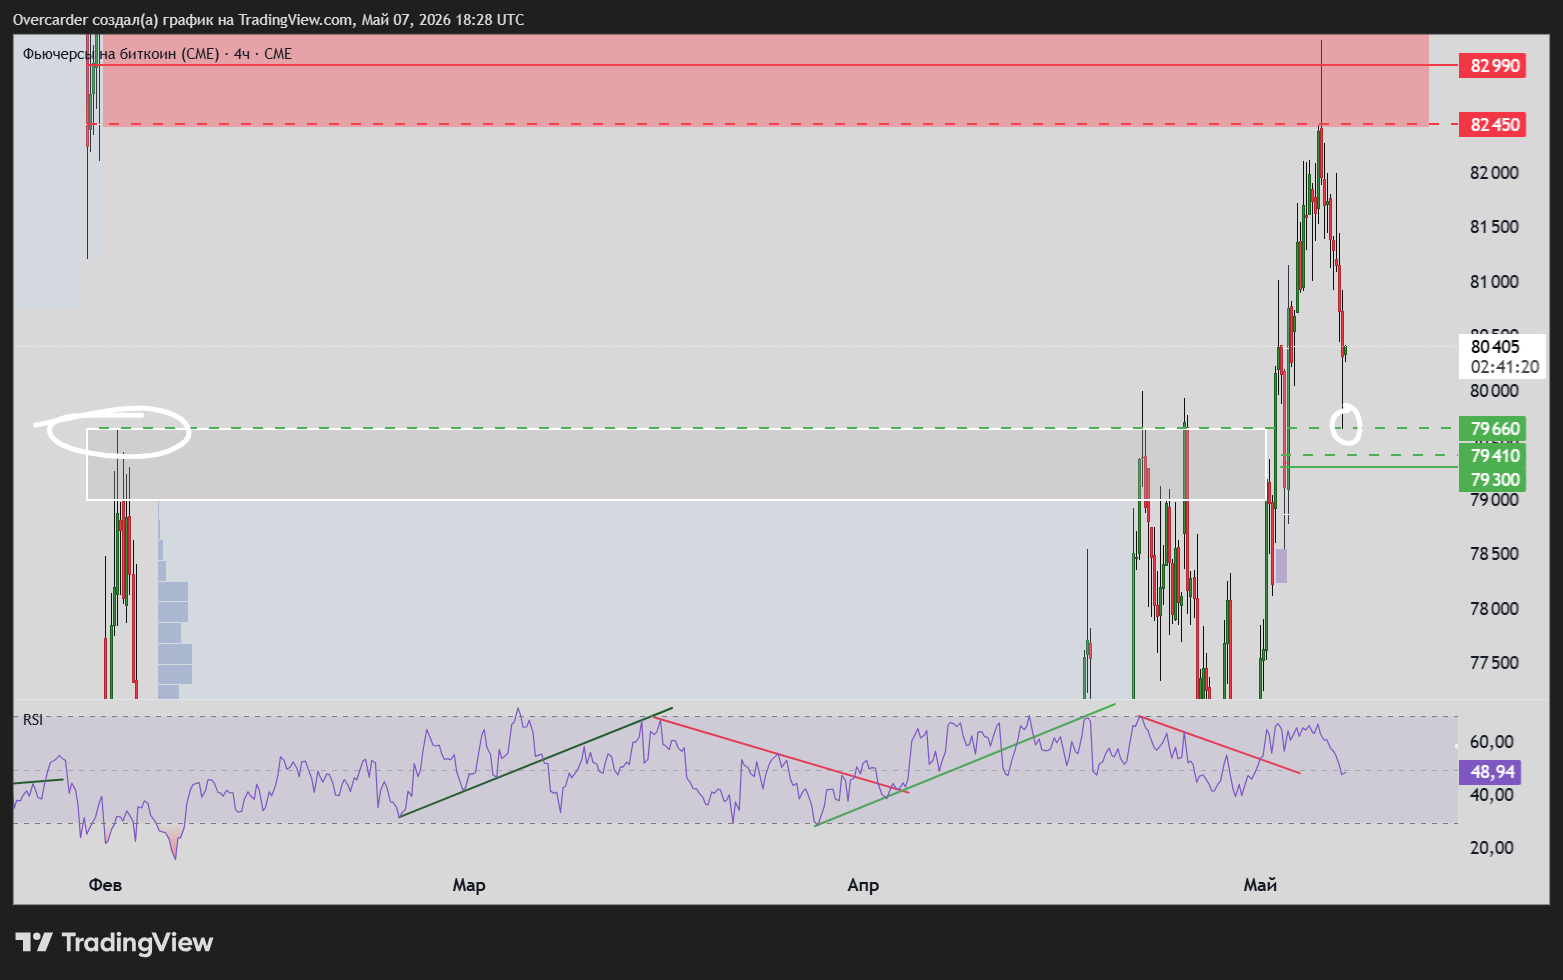The width and height of the screenshot is (1563, 980).
Task: Click the Май month label on time axis
Action: [1260, 885]
